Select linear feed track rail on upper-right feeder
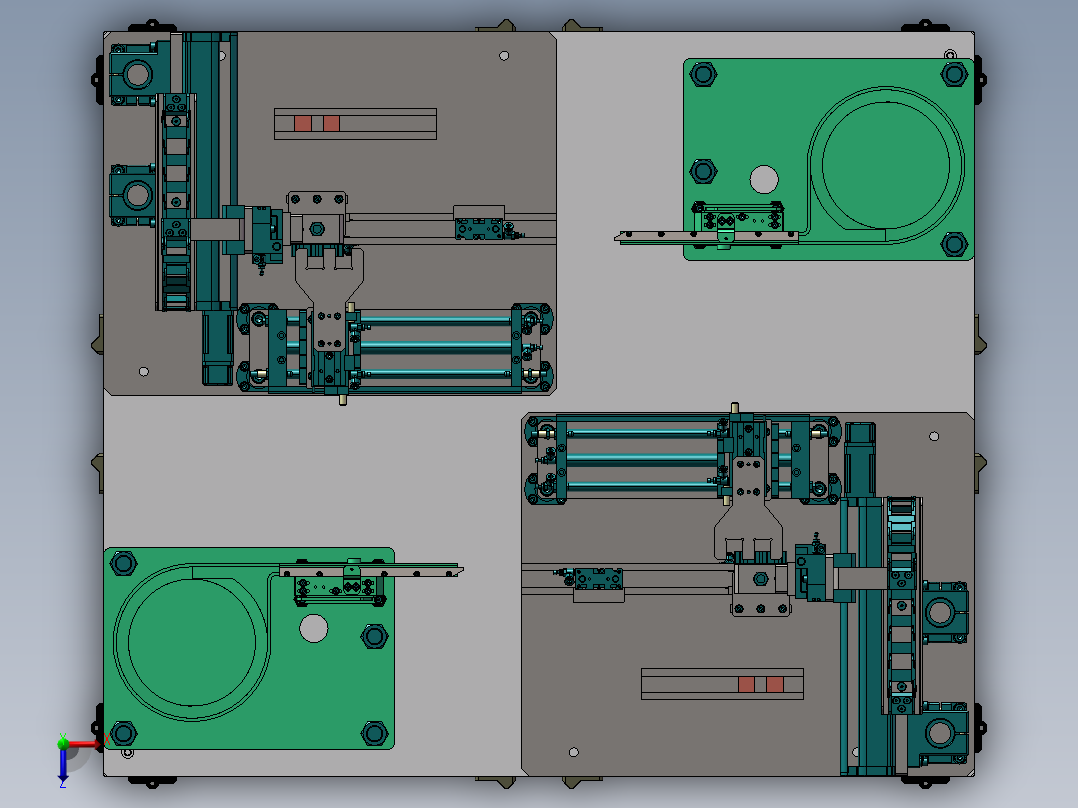This screenshot has height=808, width=1078. coord(707,237)
